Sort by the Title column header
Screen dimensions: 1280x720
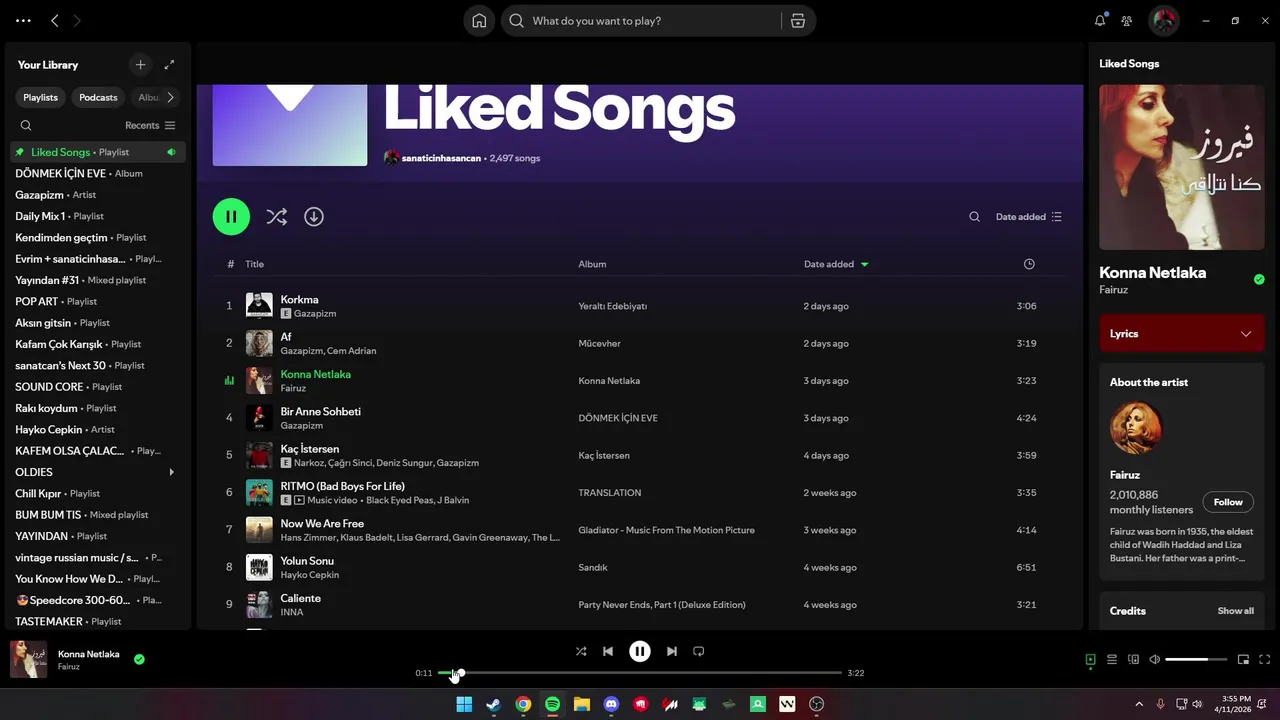click(x=255, y=264)
